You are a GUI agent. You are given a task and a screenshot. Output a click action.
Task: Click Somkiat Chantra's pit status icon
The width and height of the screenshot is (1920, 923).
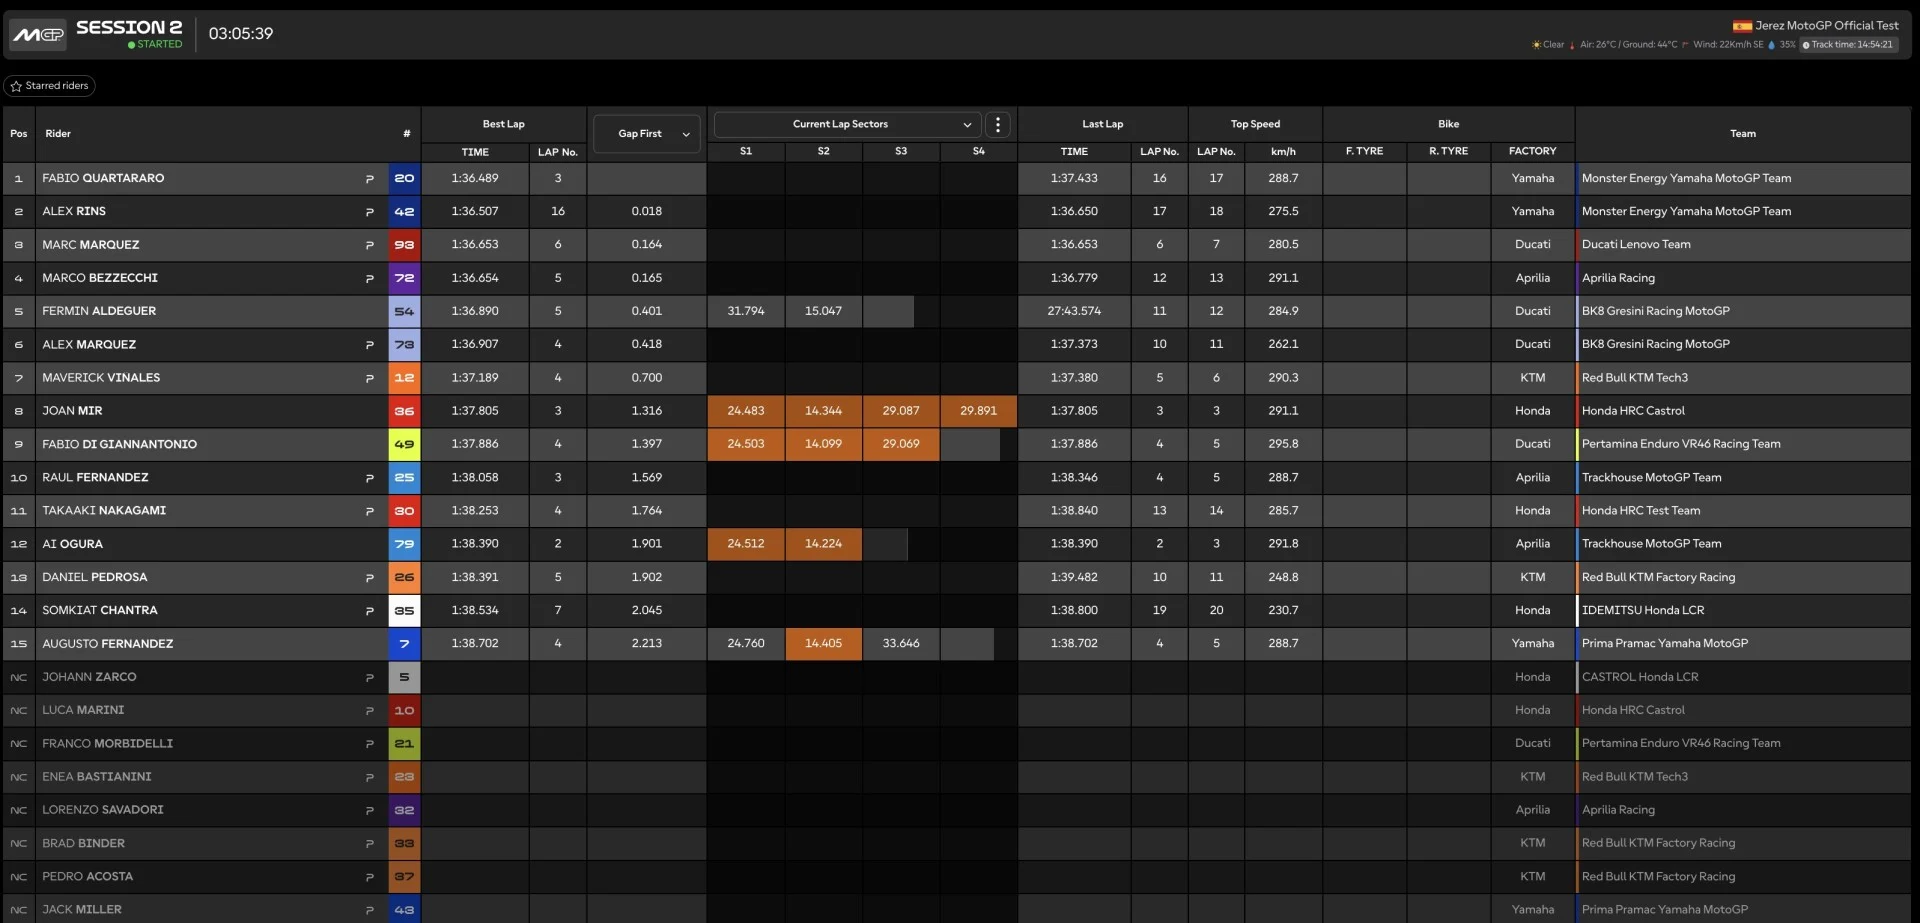pyautogui.click(x=369, y=611)
